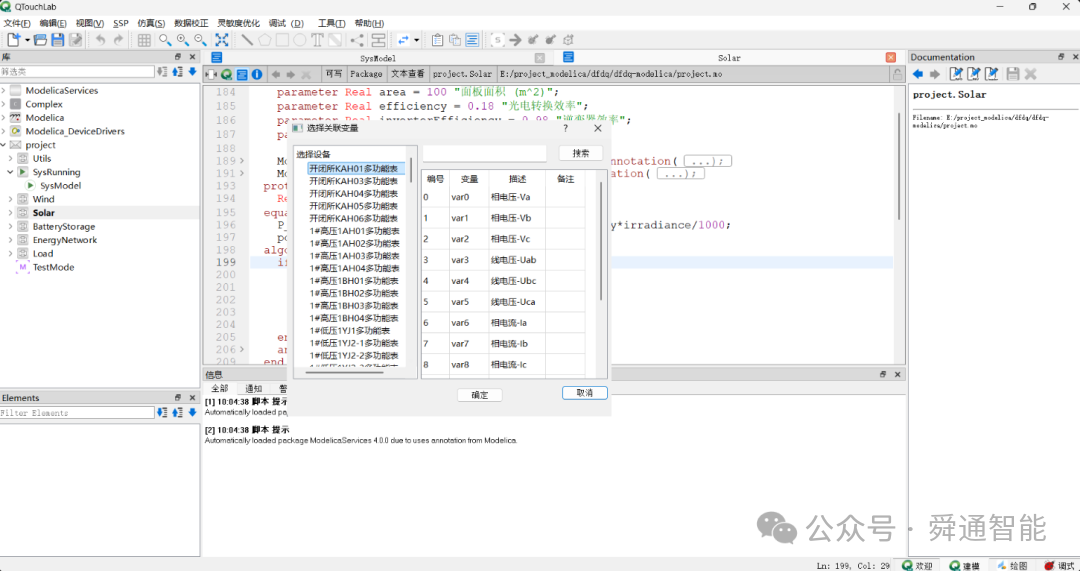Image resolution: width=1080 pixels, height=571 pixels.
Task: Switch to 建模 mode at bottom
Action: coord(964,565)
